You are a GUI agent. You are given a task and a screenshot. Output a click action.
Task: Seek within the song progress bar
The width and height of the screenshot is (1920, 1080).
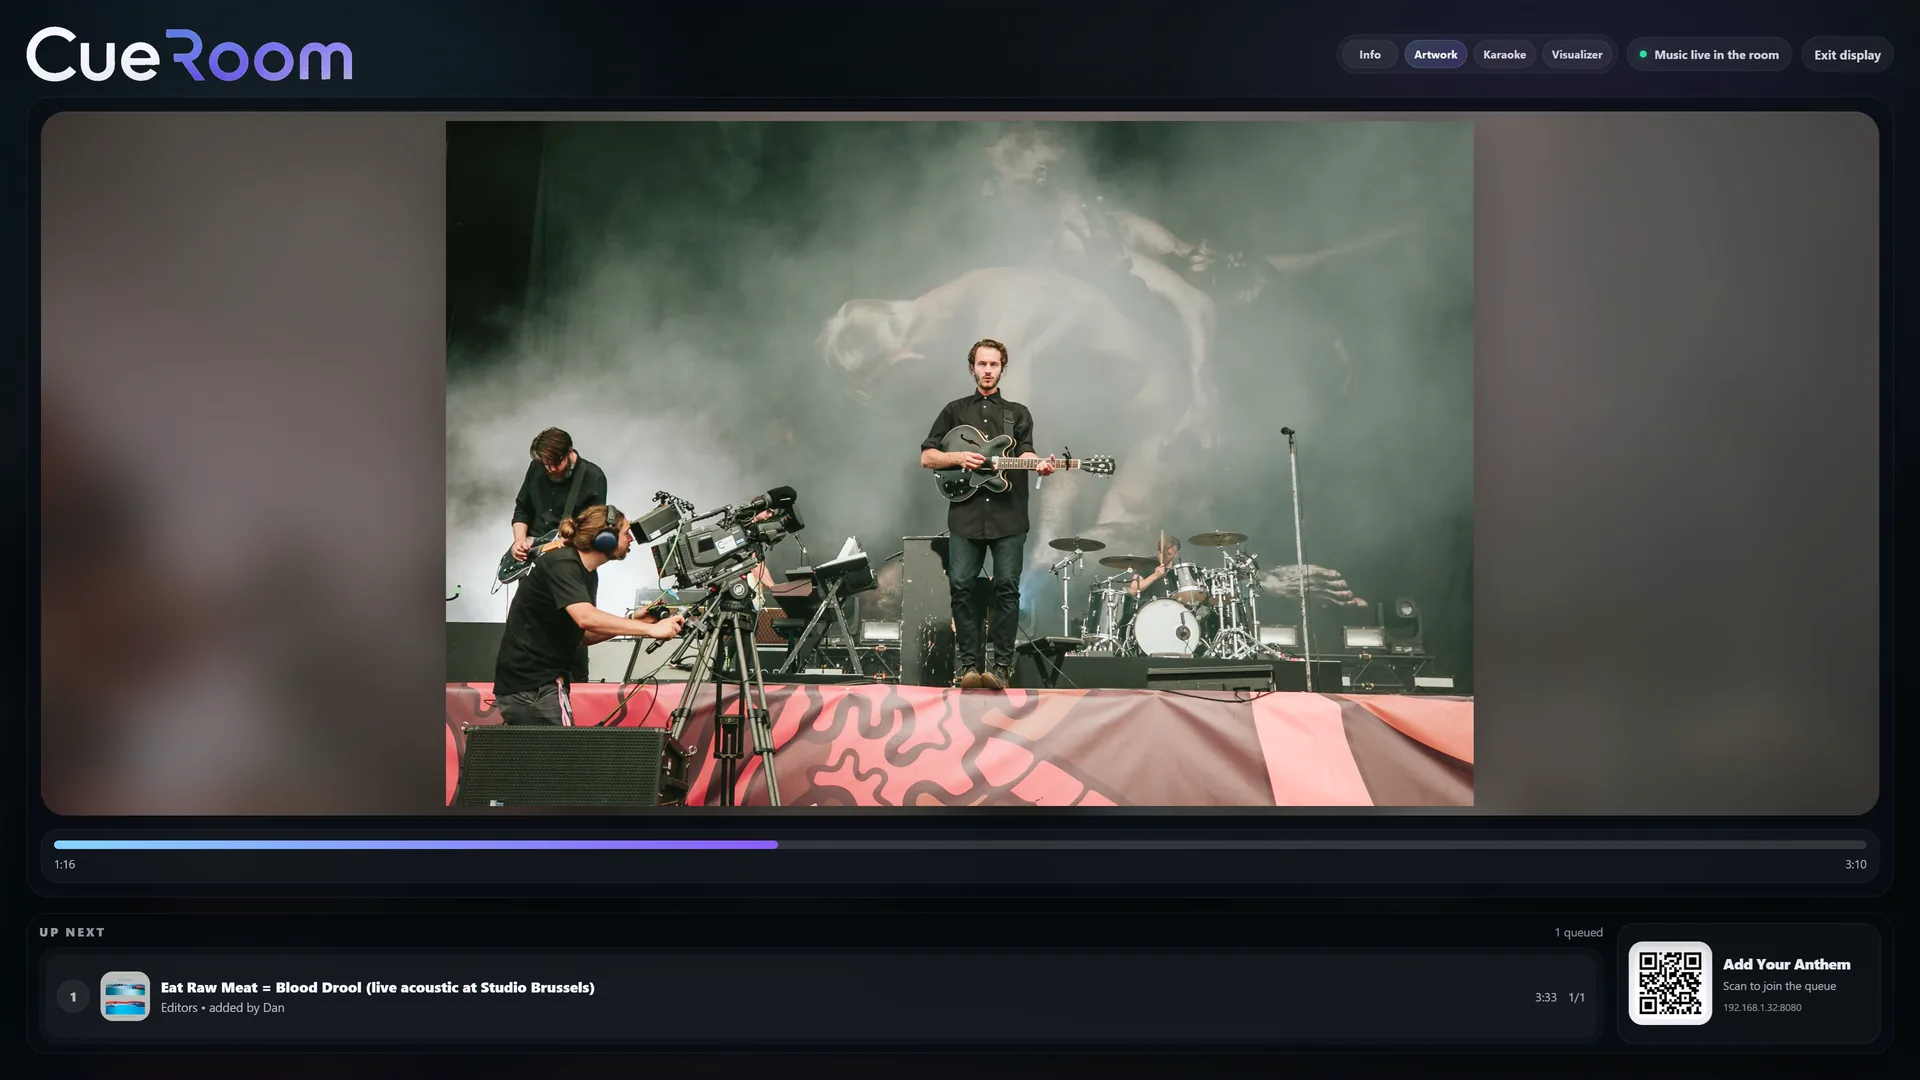pos(960,845)
